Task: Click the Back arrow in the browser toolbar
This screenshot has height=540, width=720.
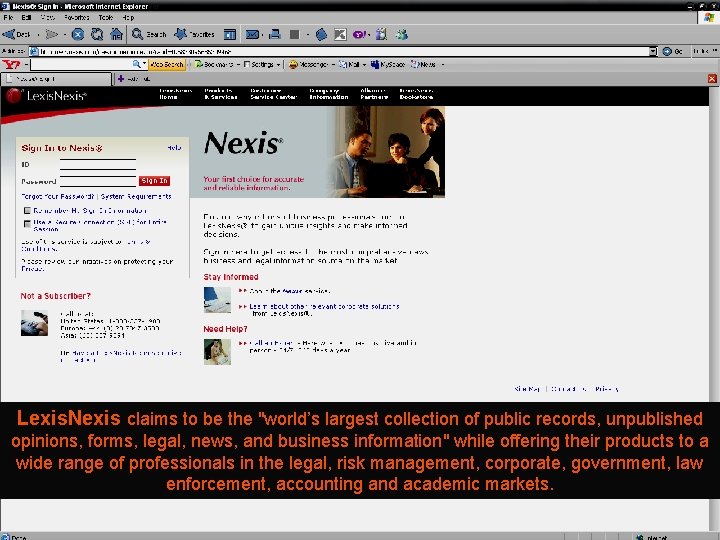Action: (9, 34)
